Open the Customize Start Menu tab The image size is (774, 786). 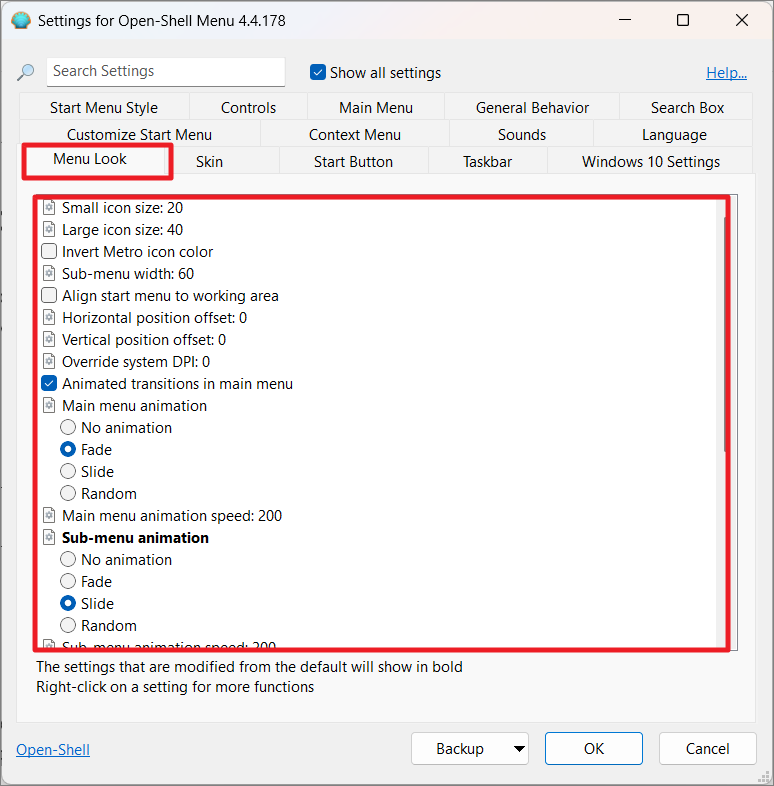139,134
